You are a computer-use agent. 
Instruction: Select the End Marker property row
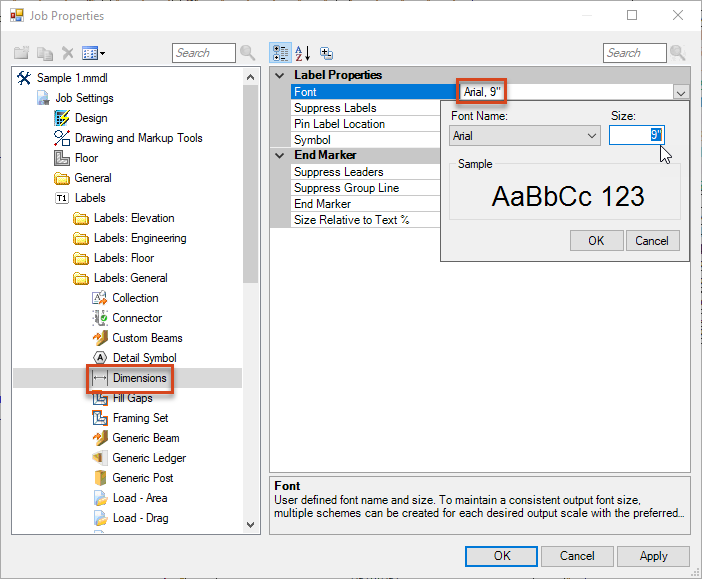click(x=366, y=204)
